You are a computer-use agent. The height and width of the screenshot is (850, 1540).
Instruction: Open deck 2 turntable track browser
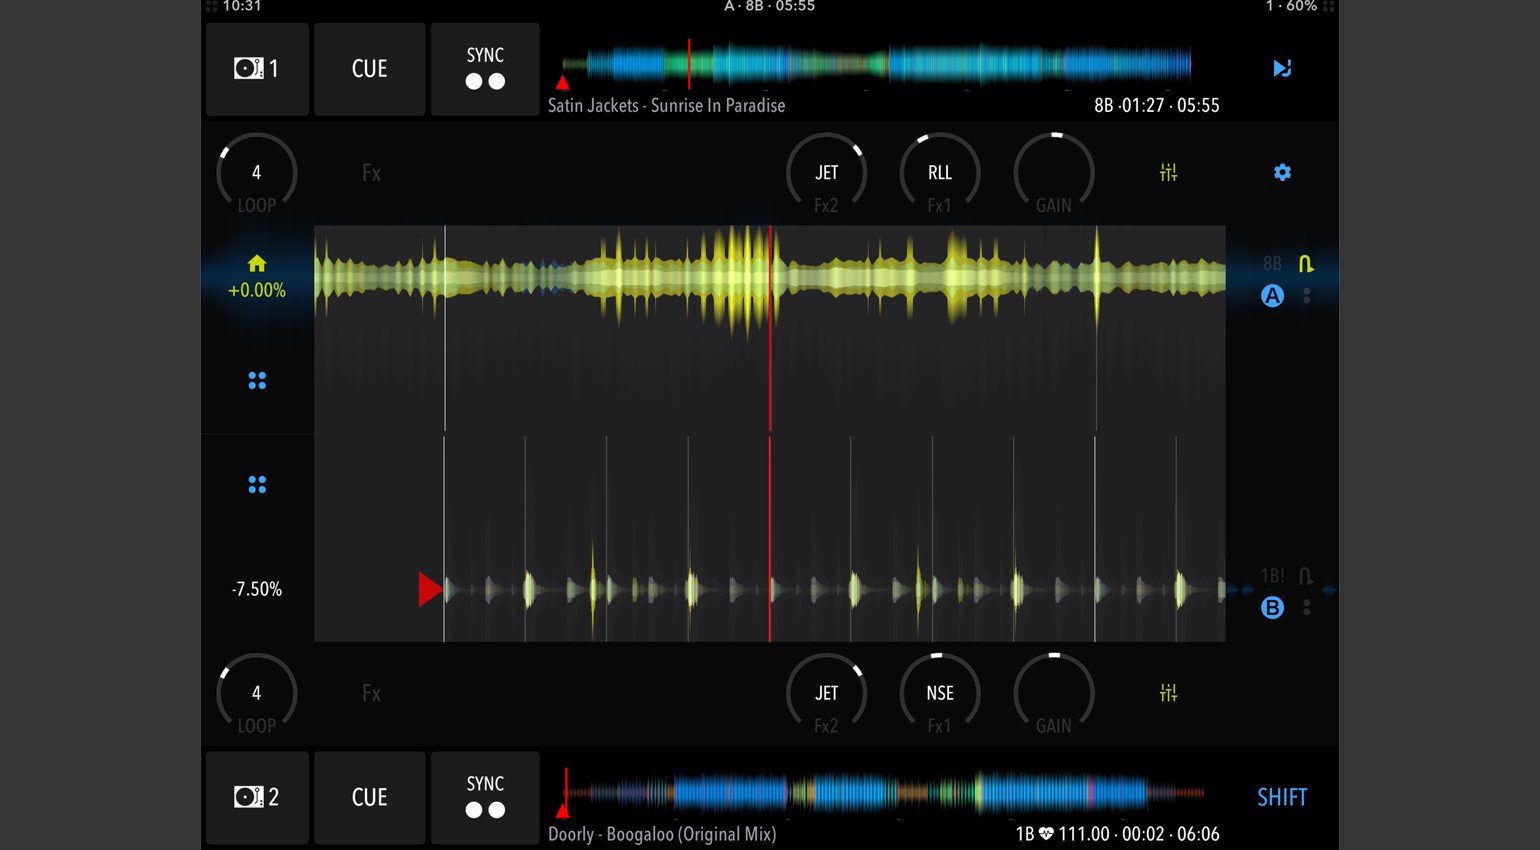[x=256, y=797]
